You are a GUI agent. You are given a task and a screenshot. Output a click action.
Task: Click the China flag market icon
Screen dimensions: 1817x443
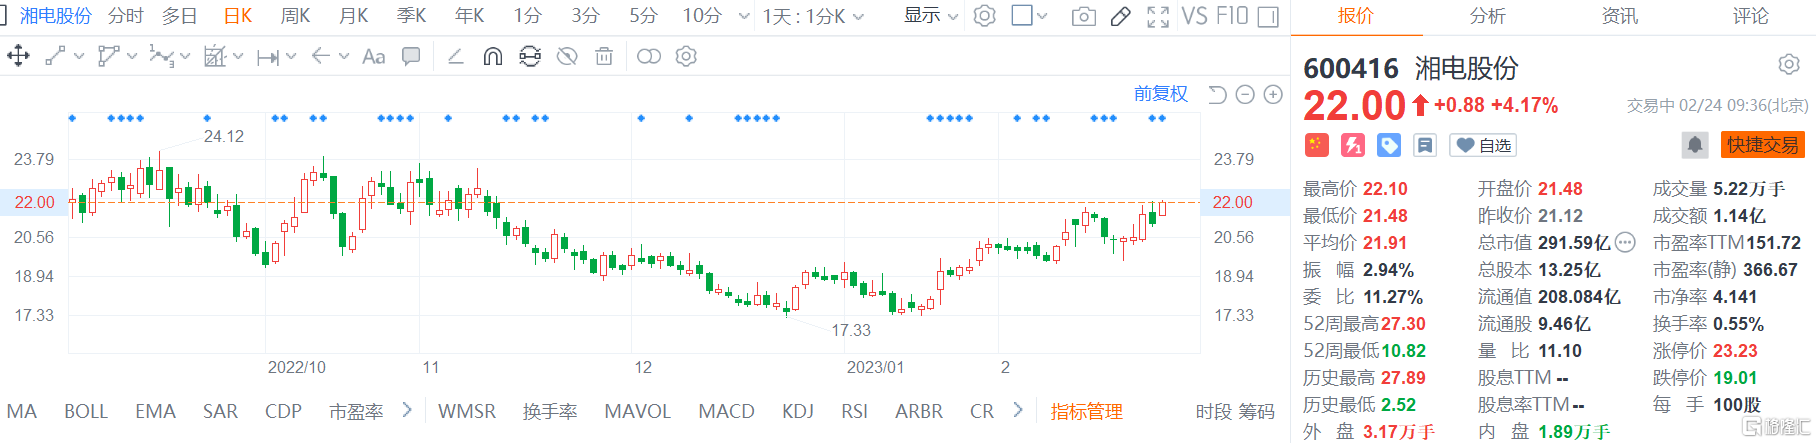tap(1316, 145)
